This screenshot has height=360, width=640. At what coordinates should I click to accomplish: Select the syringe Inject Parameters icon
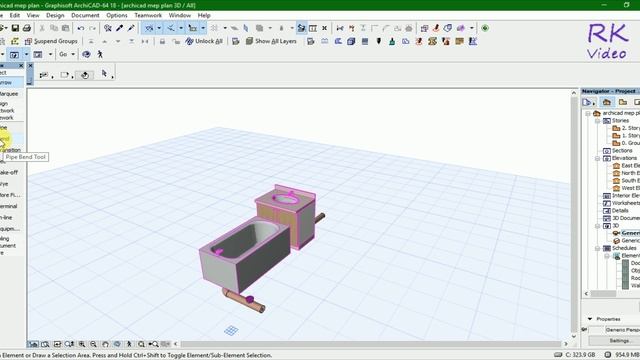(x=131, y=28)
